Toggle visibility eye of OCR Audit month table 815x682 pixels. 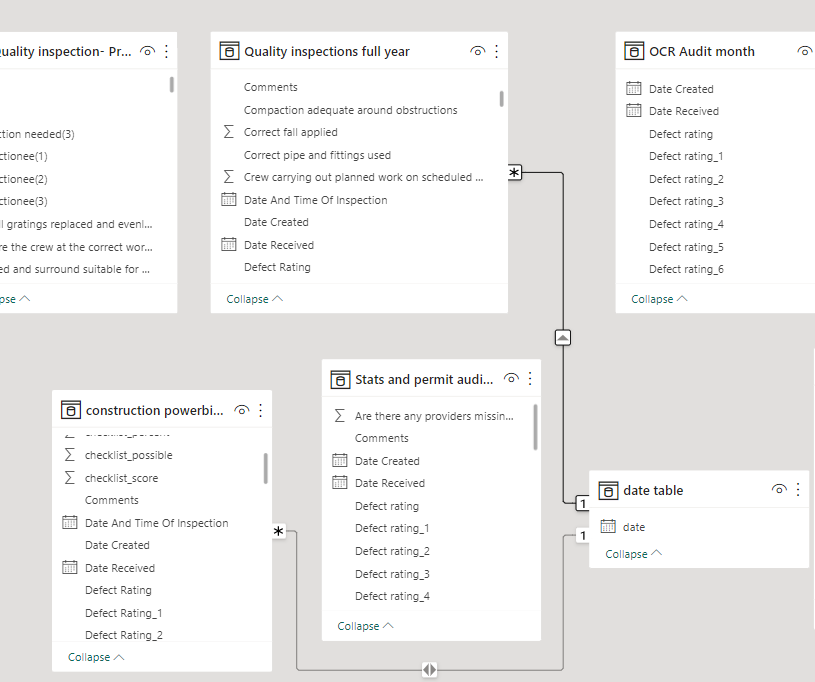click(x=805, y=51)
